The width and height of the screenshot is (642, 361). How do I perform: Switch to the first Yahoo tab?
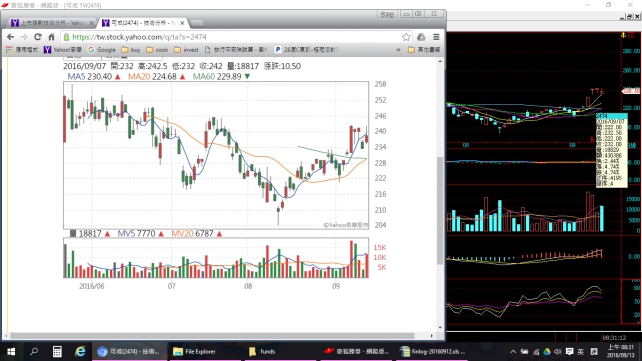click(x=48, y=23)
